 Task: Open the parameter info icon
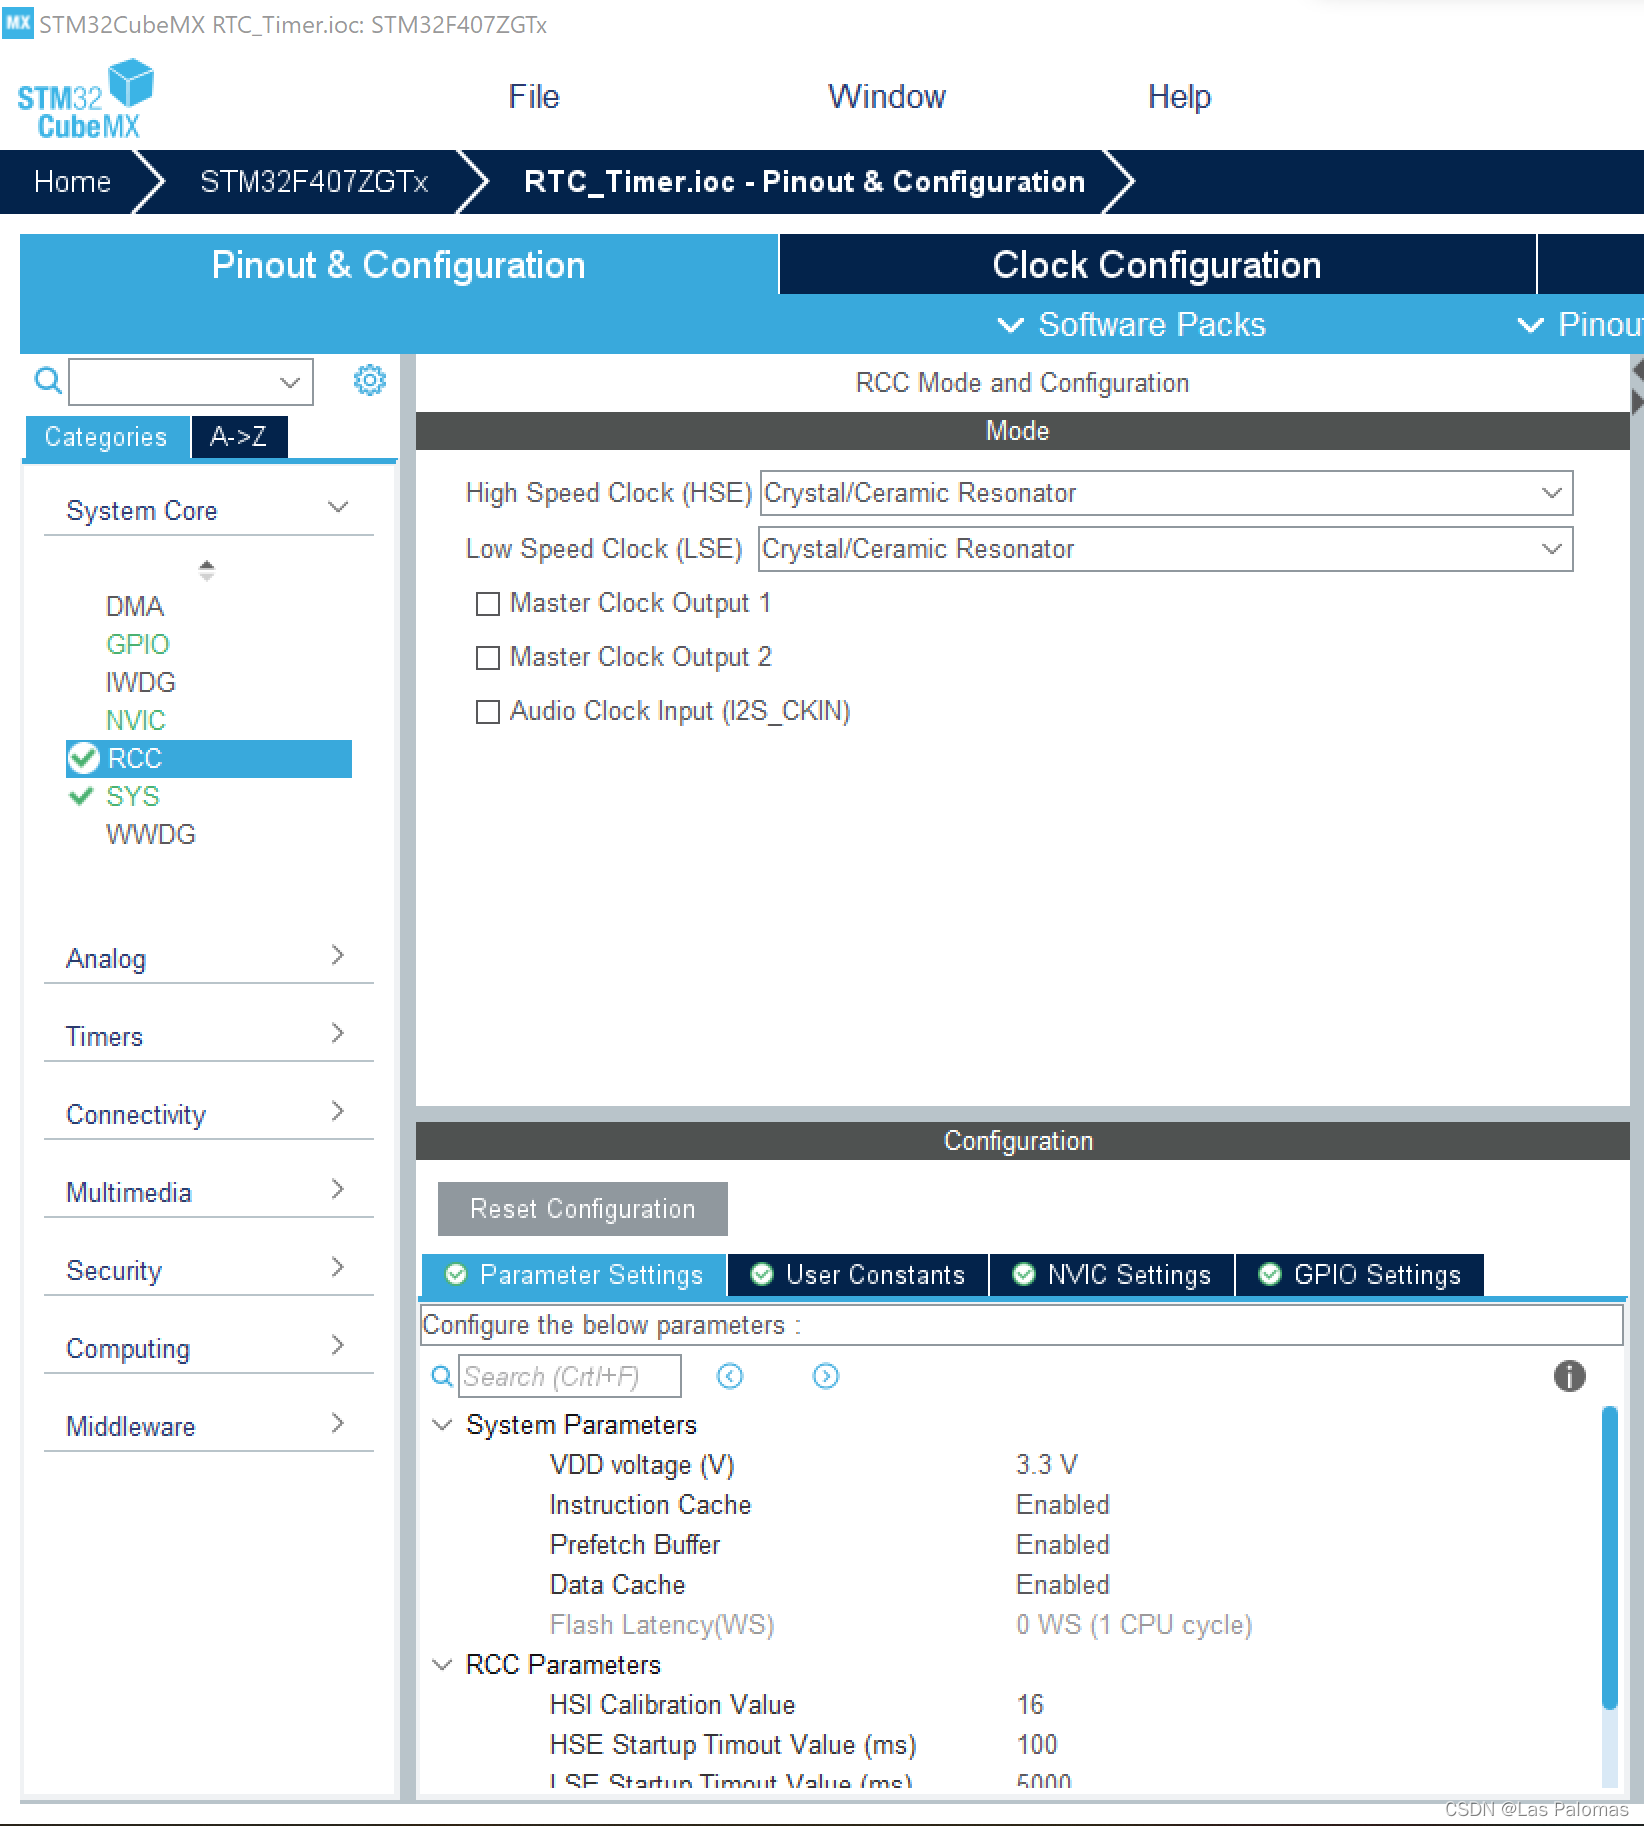click(1569, 1376)
